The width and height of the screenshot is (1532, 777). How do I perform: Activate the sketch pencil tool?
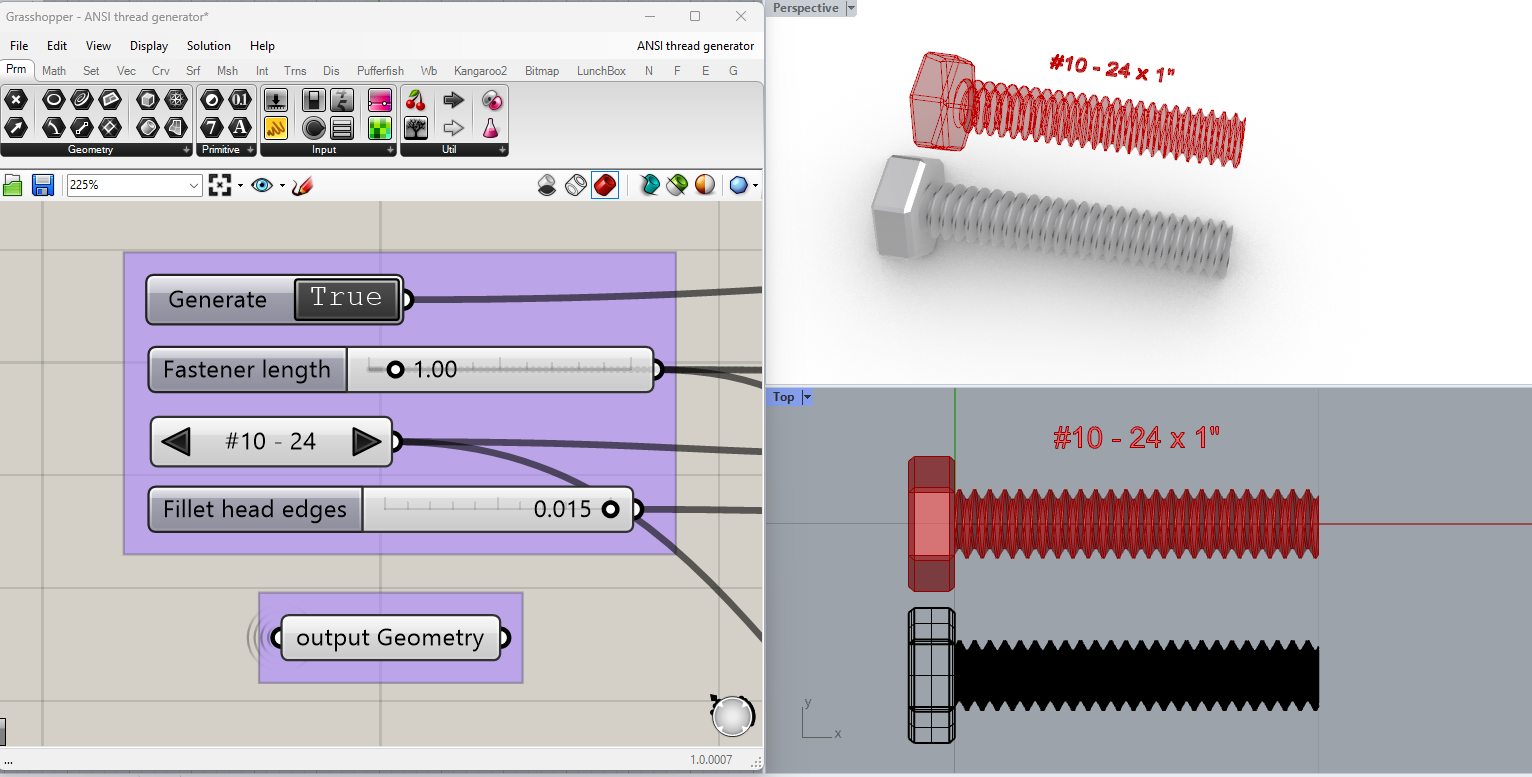303,185
